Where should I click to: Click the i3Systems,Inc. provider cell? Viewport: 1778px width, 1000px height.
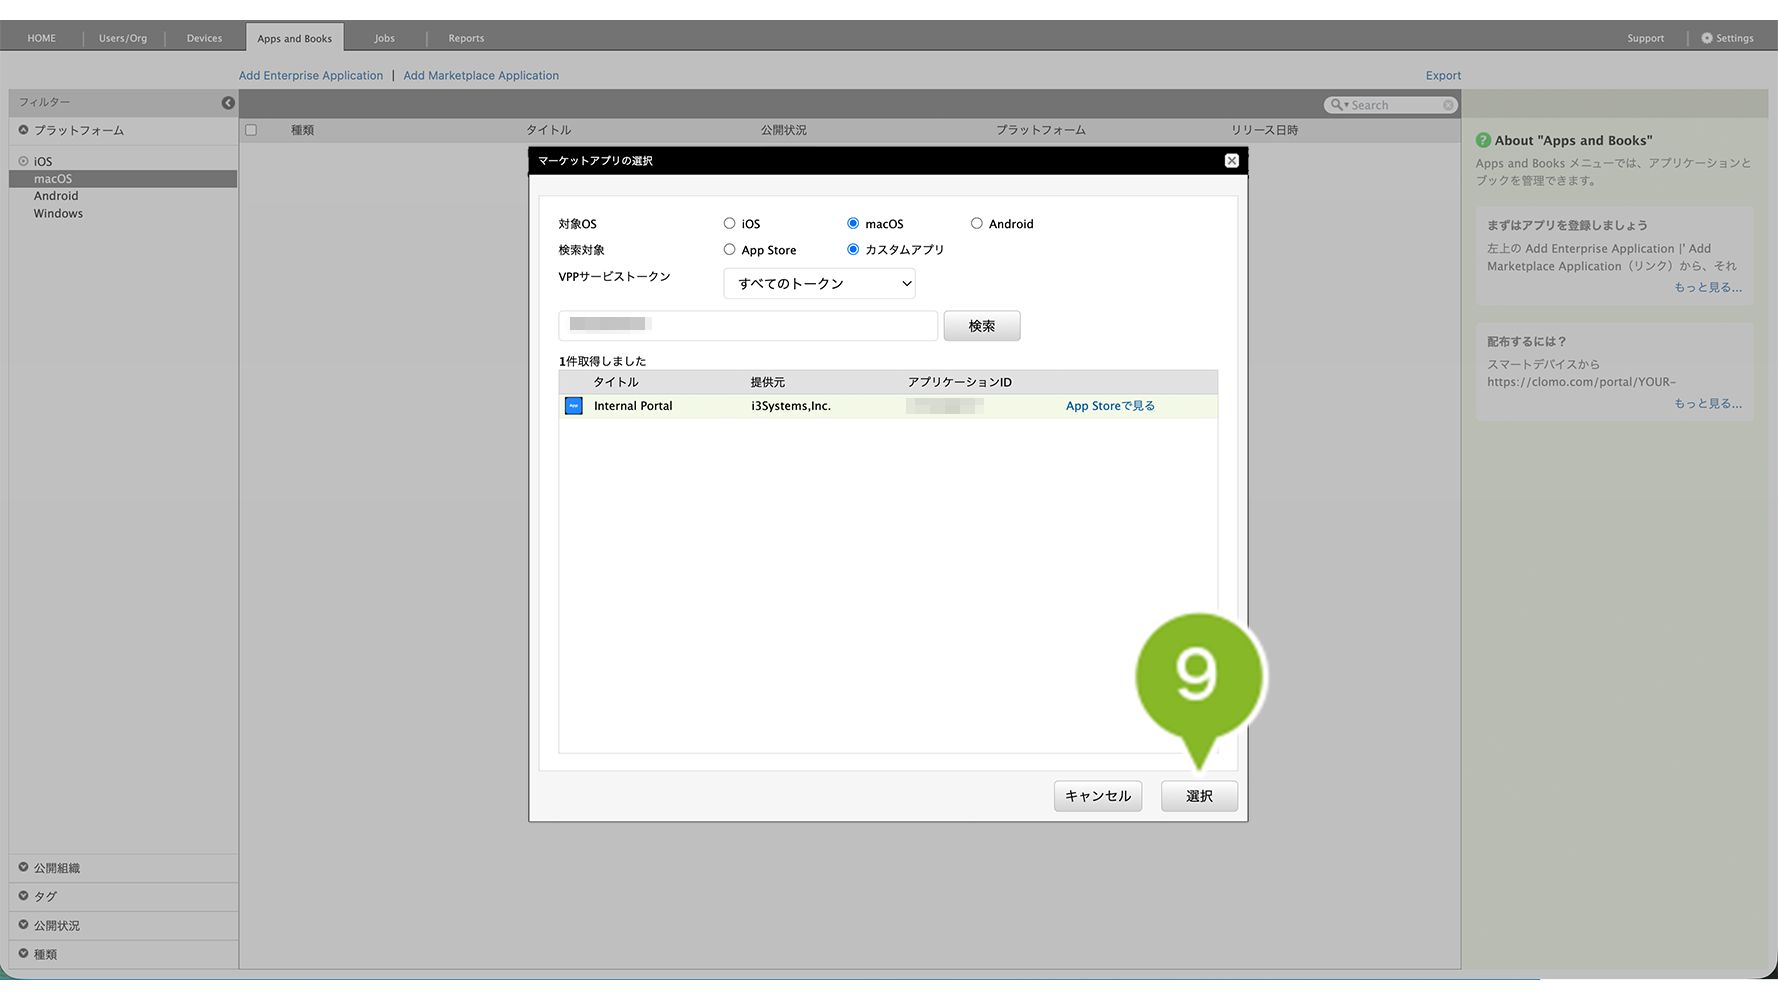click(791, 406)
